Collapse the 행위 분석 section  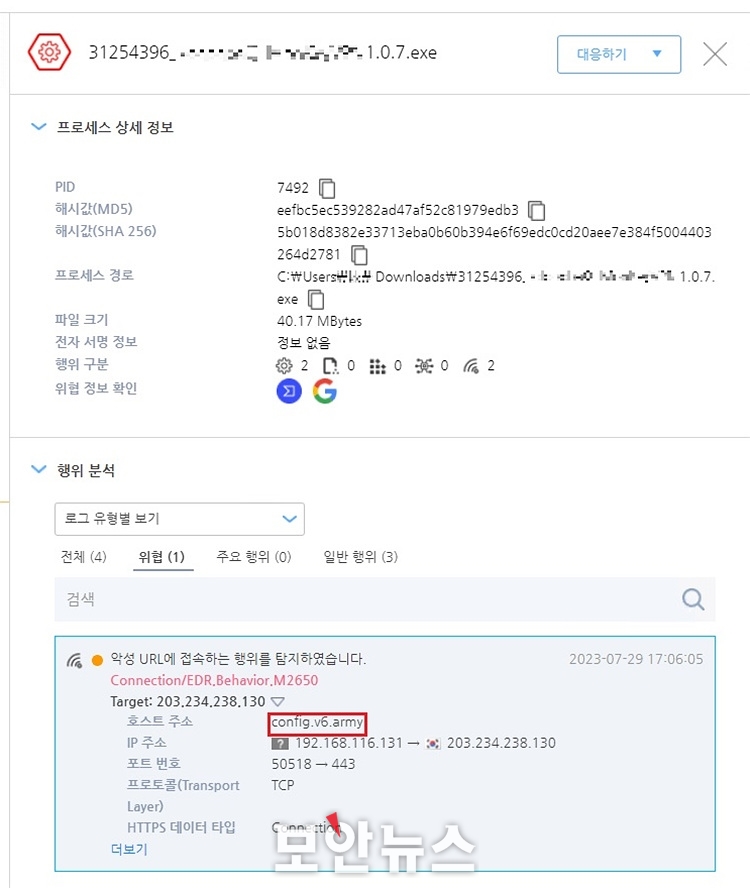coord(38,469)
